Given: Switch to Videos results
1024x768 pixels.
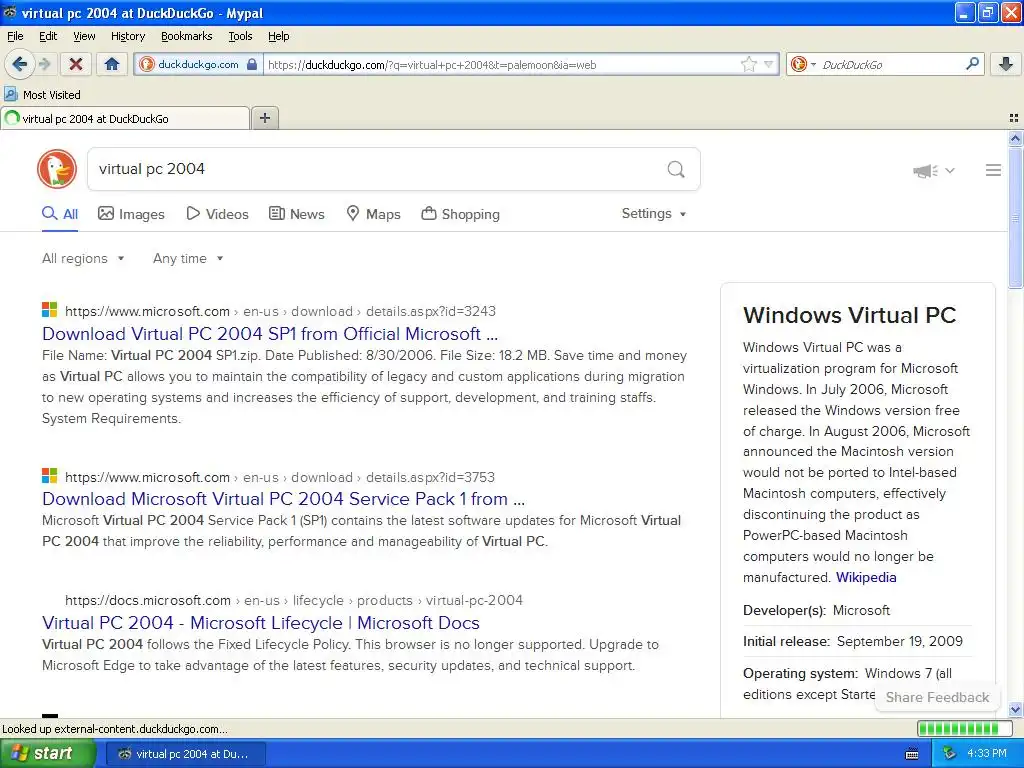Looking at the screenshot, I should 217,214.
